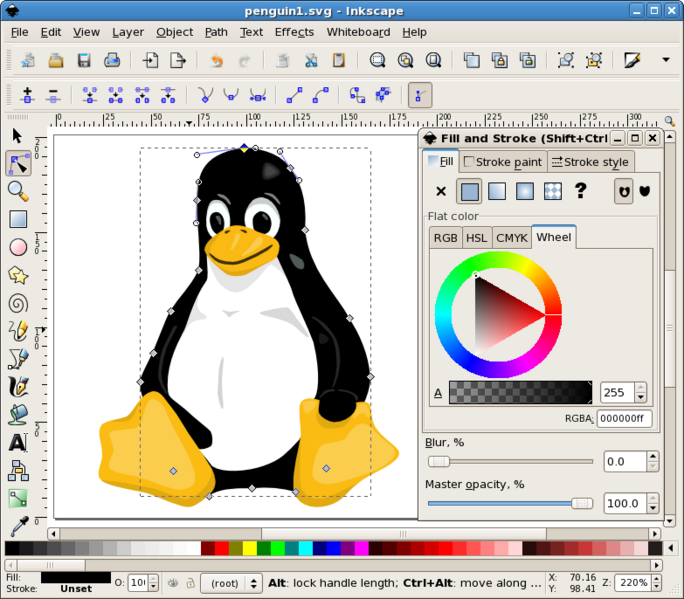
Task: Click Master opacity spinner arrows
Action: (653, 503)
